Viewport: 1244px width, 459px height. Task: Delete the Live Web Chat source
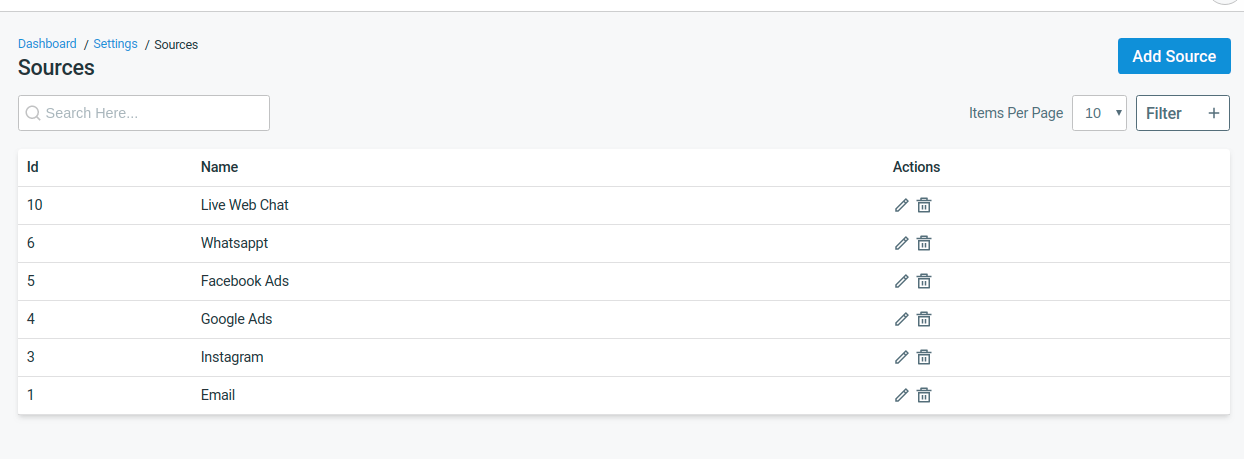(924, 205)
